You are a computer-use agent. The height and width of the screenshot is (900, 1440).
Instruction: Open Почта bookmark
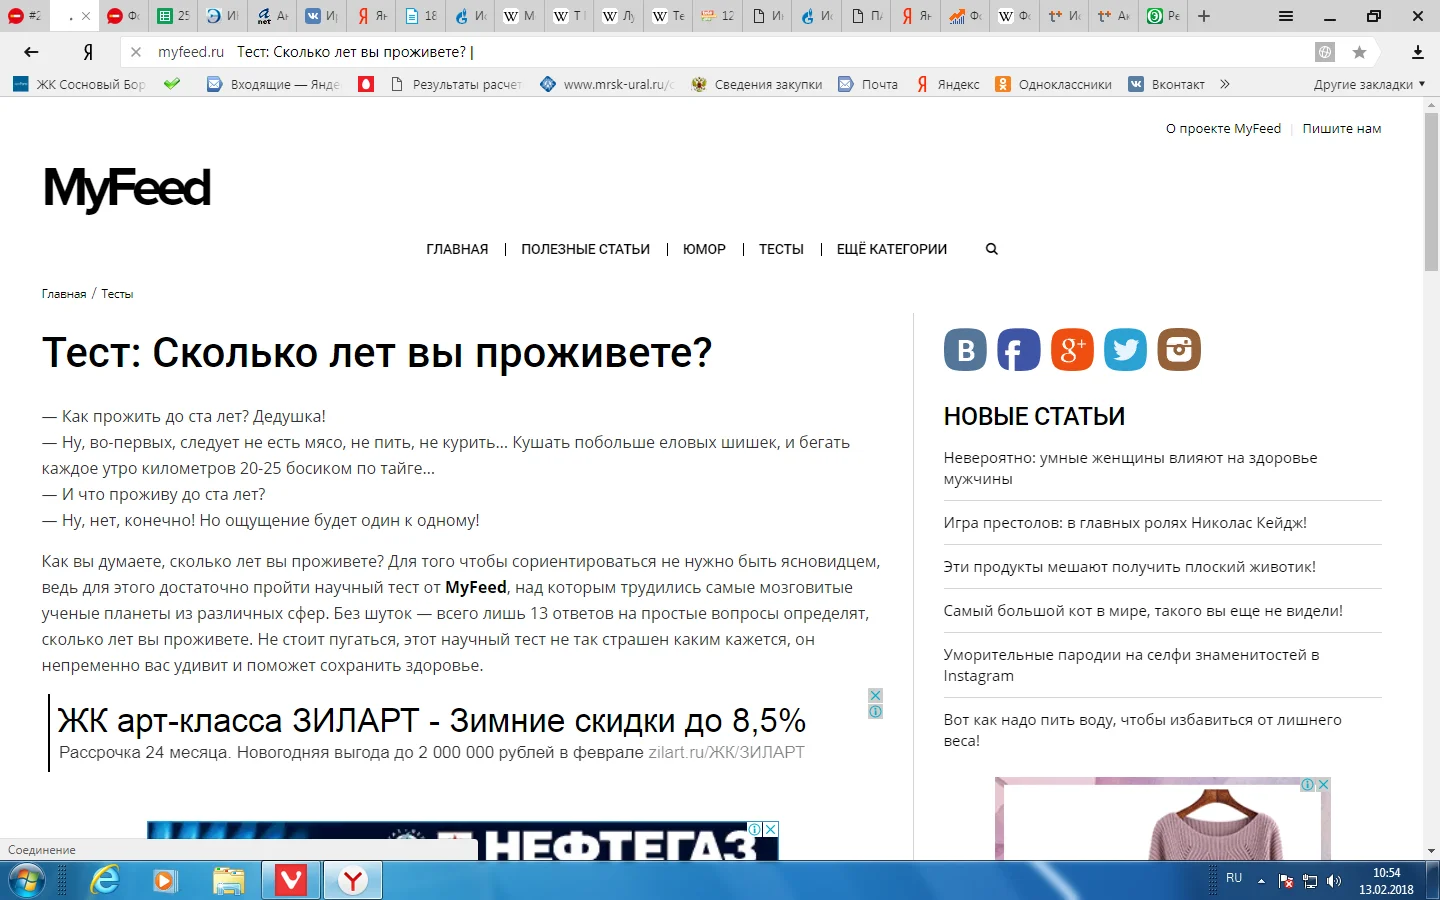[868, 85]
